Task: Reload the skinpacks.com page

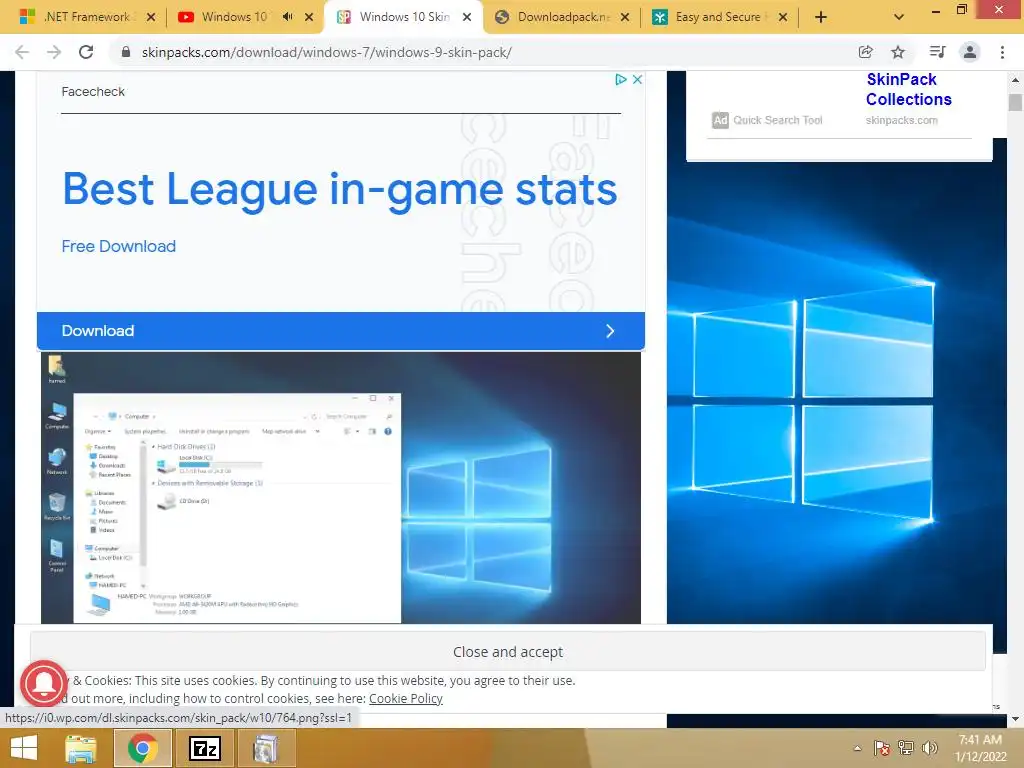Action: [x=86, y=52]
